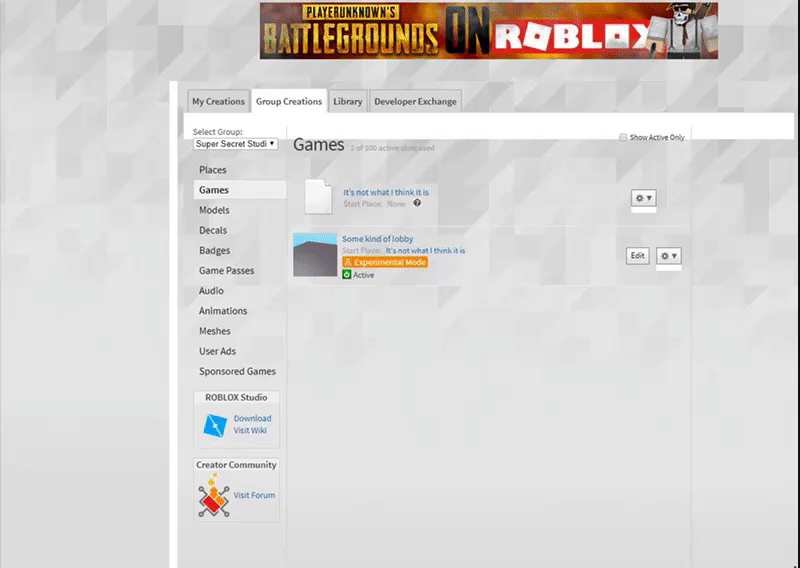Image resolution: width=800 pixels, height=568 pixels.
Task: Open gear settings menu for first game
Action: click(x=643, y=198)
